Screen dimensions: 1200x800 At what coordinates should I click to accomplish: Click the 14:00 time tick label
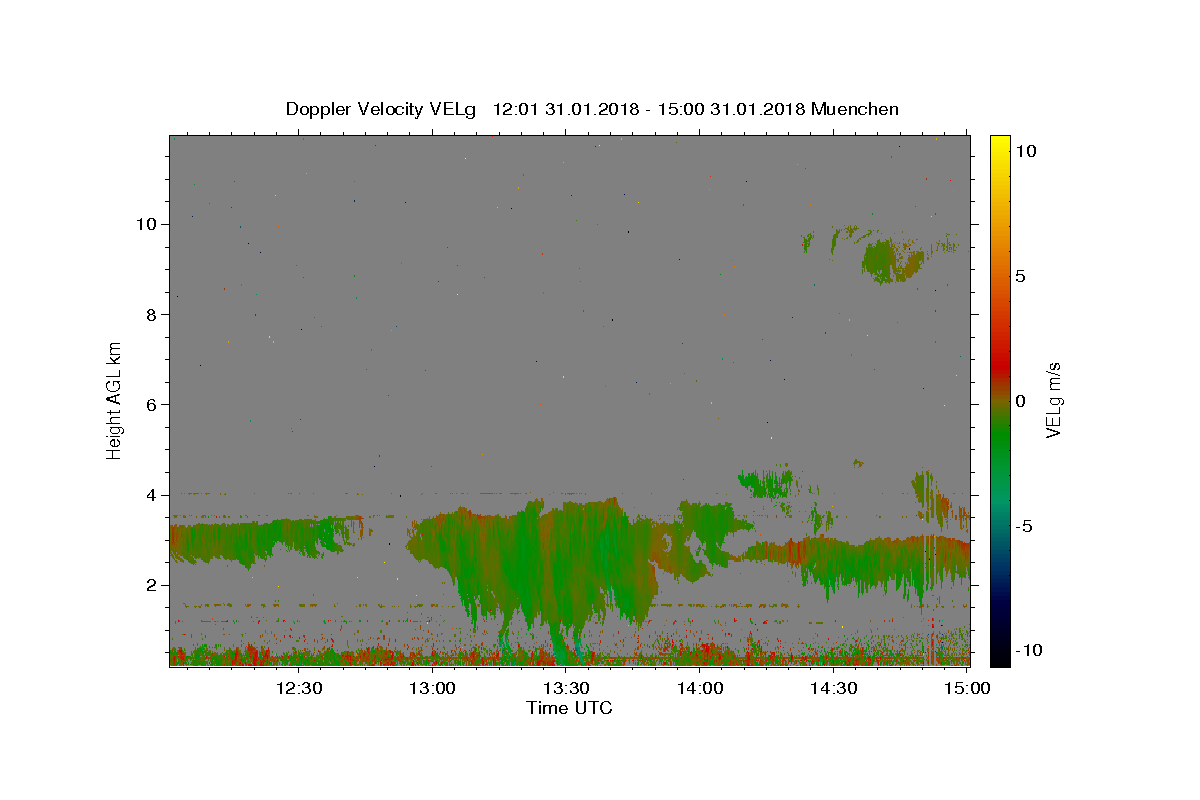pyautogui.click(x=700, y=688)
